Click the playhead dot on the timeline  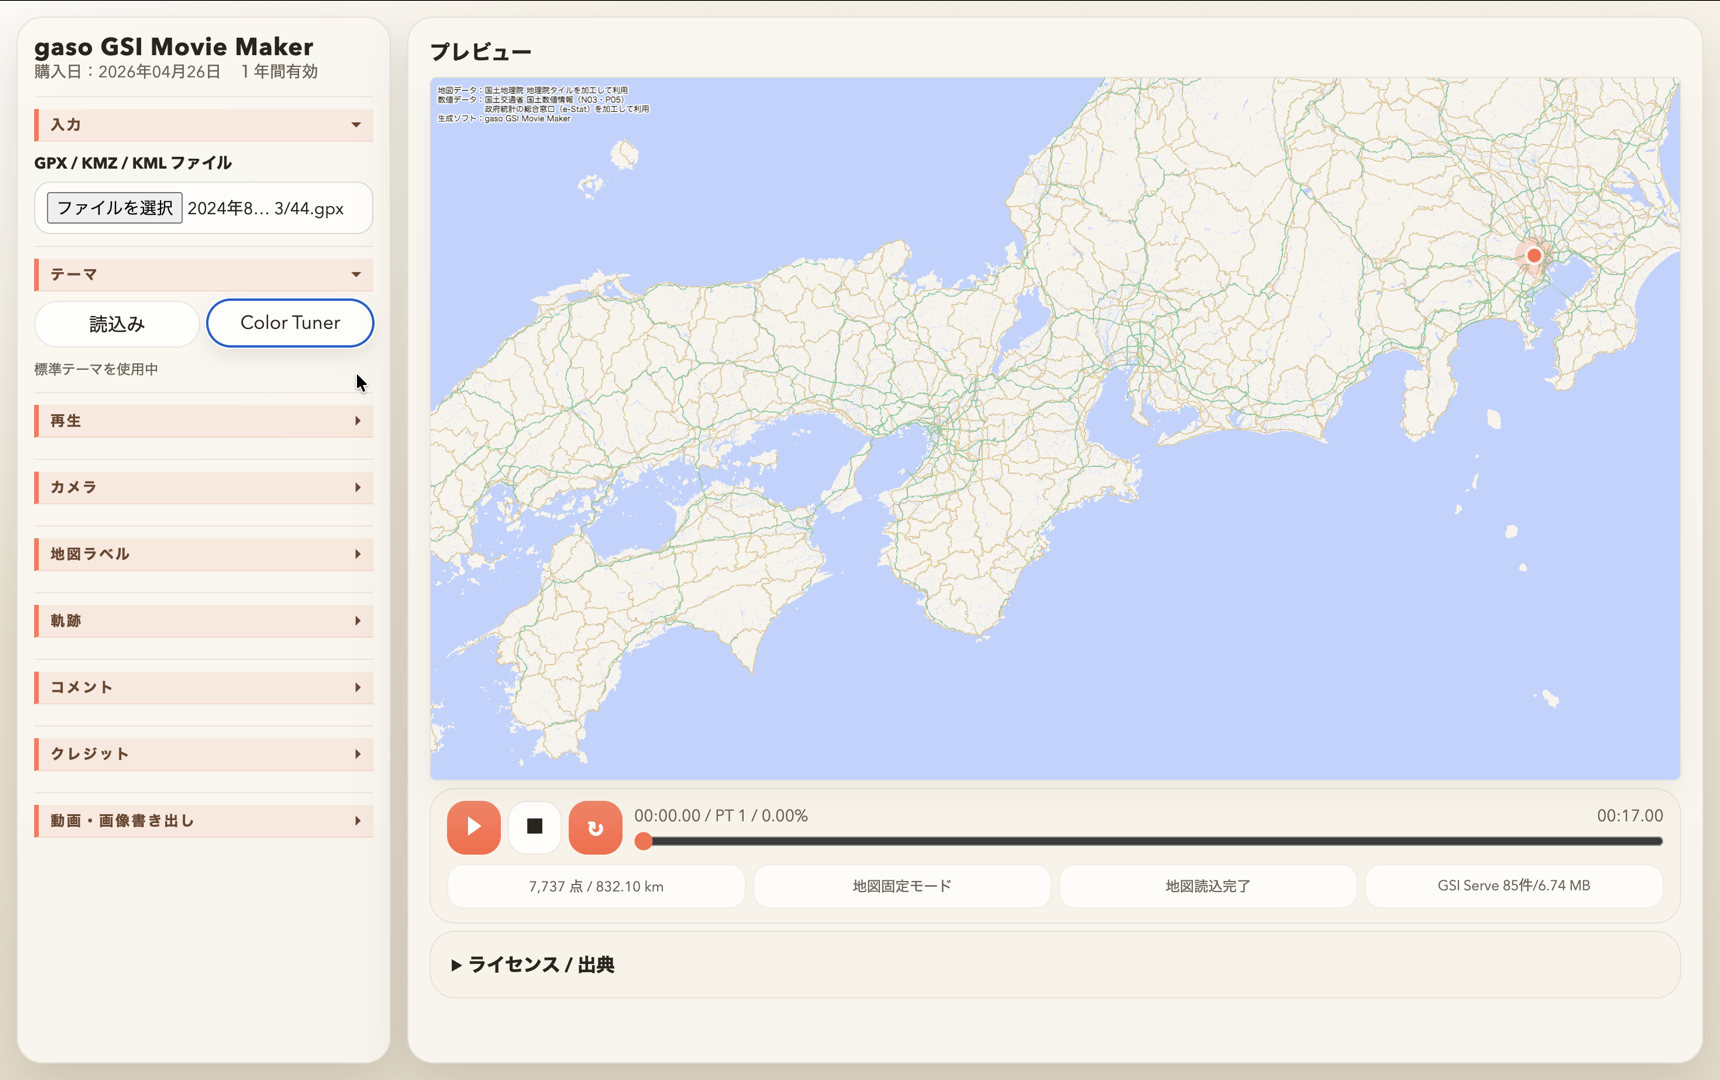[644, 842]
